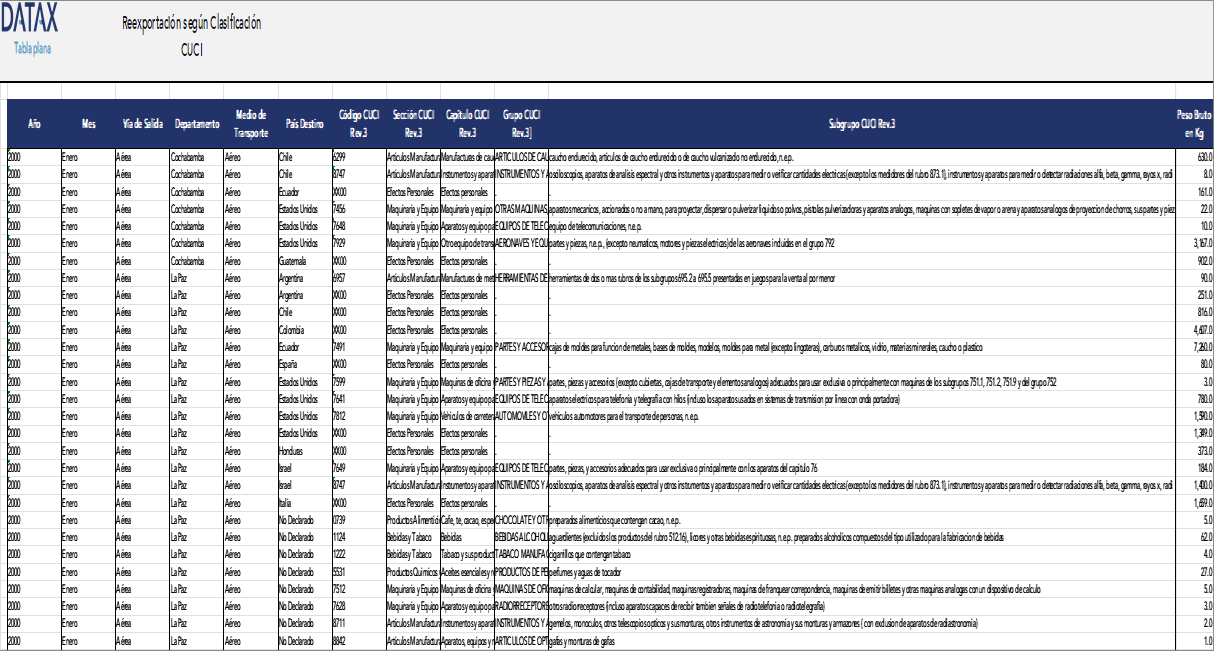Screen dimensions: 1214x651
Task: Select the "Medio de Transporte" column header
Action: tap(251, 123)
